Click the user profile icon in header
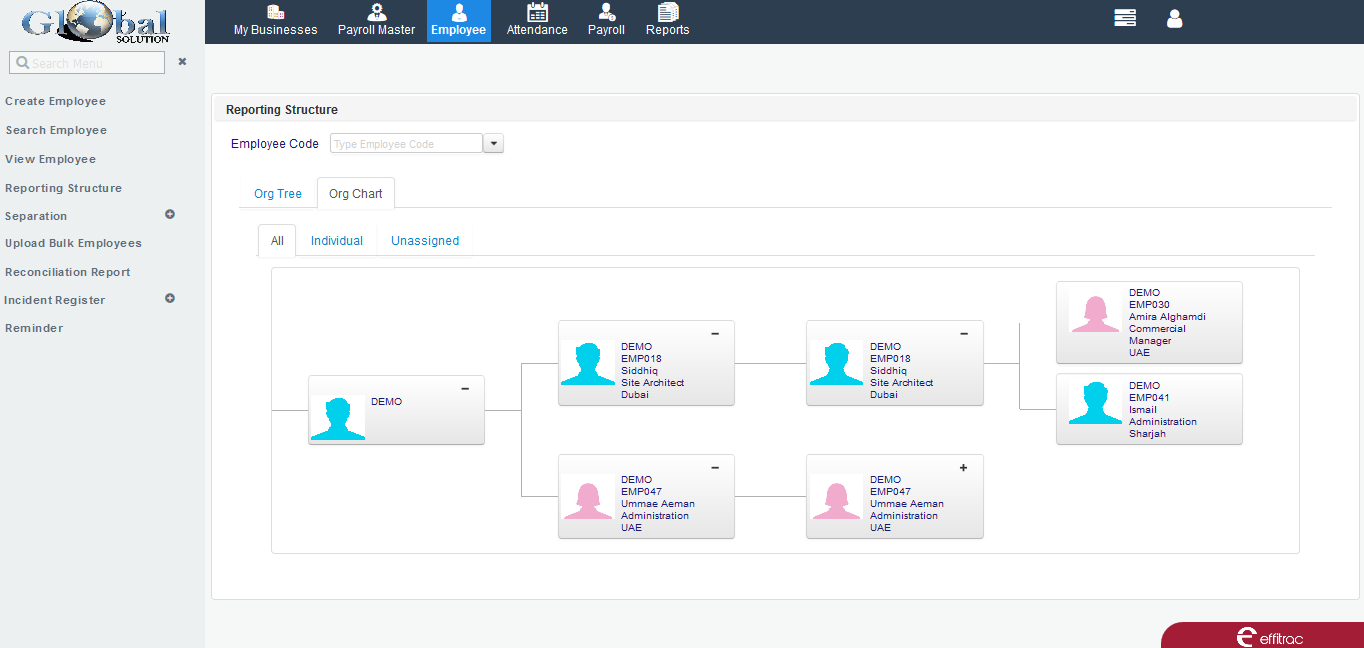1364x648 pixels. 1174,18
